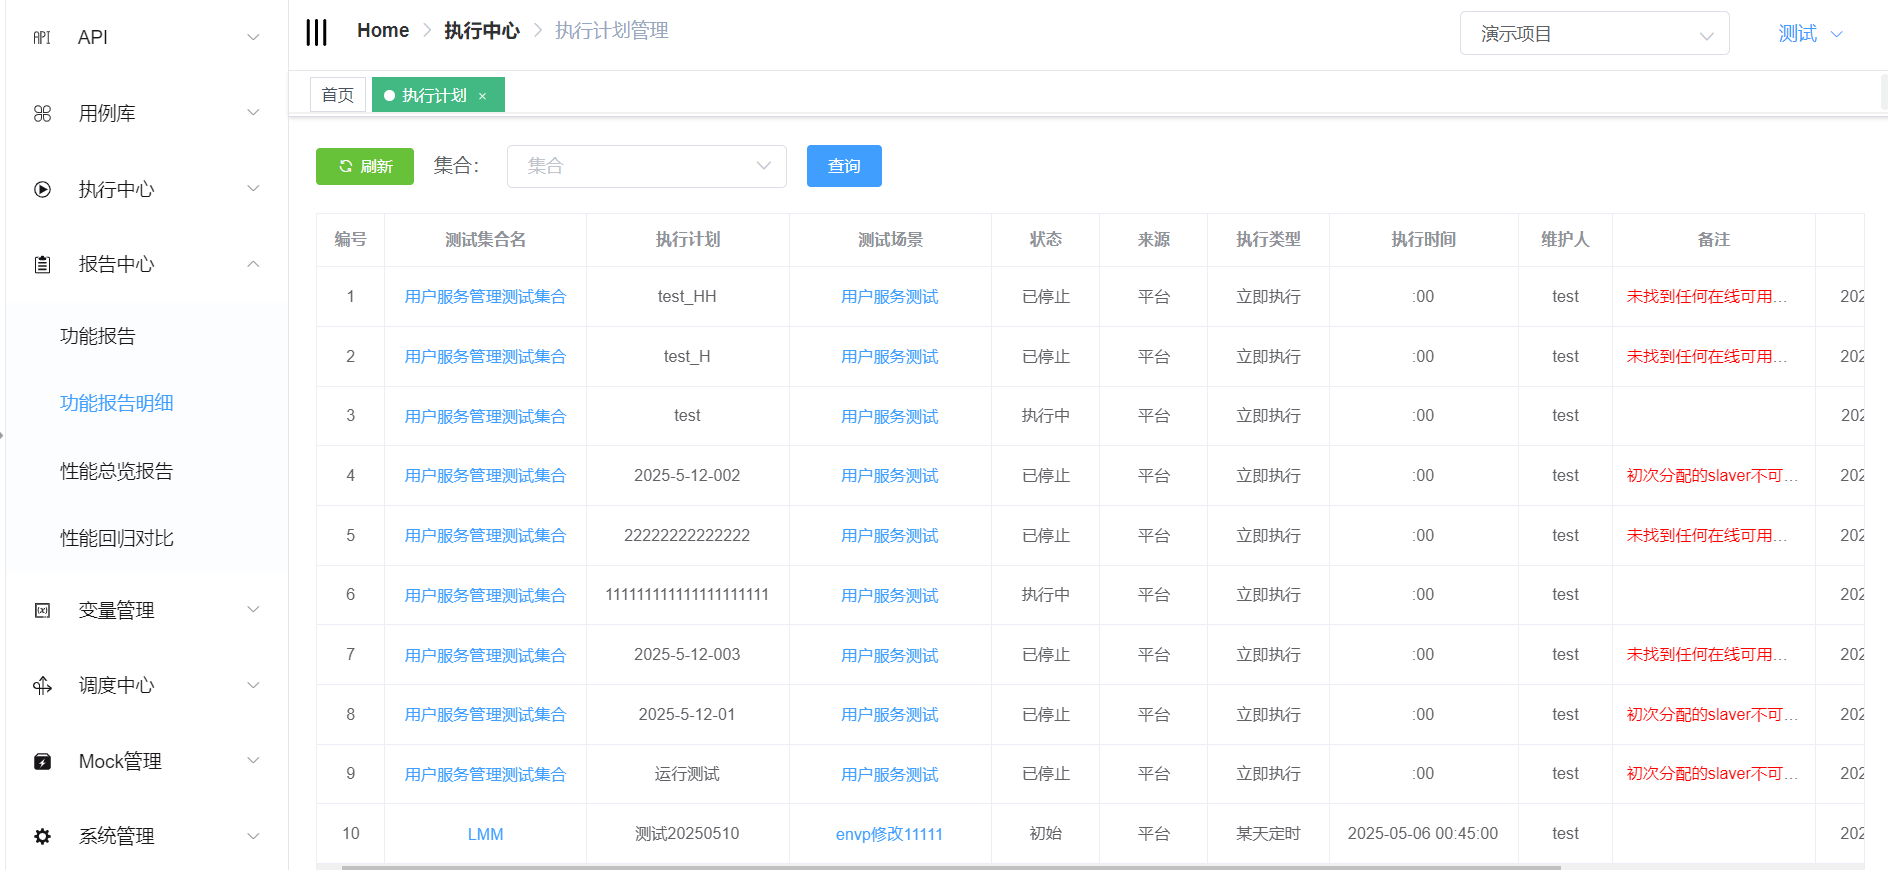
Task: Click the API icon in sidebar
Action: 42,38
